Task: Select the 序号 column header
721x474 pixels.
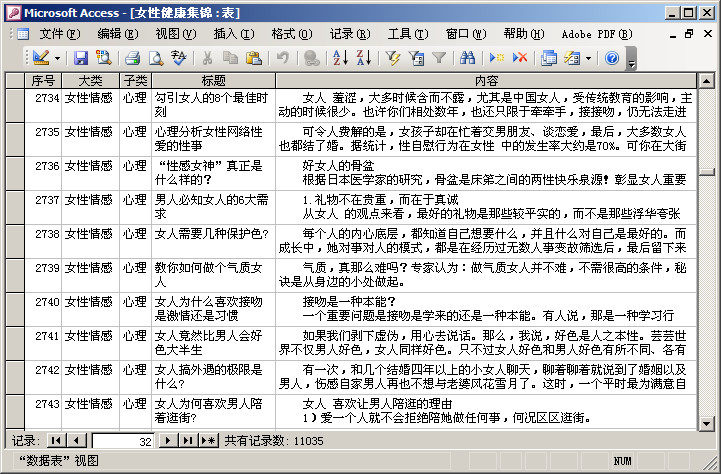Action: (x=43, y=81)
